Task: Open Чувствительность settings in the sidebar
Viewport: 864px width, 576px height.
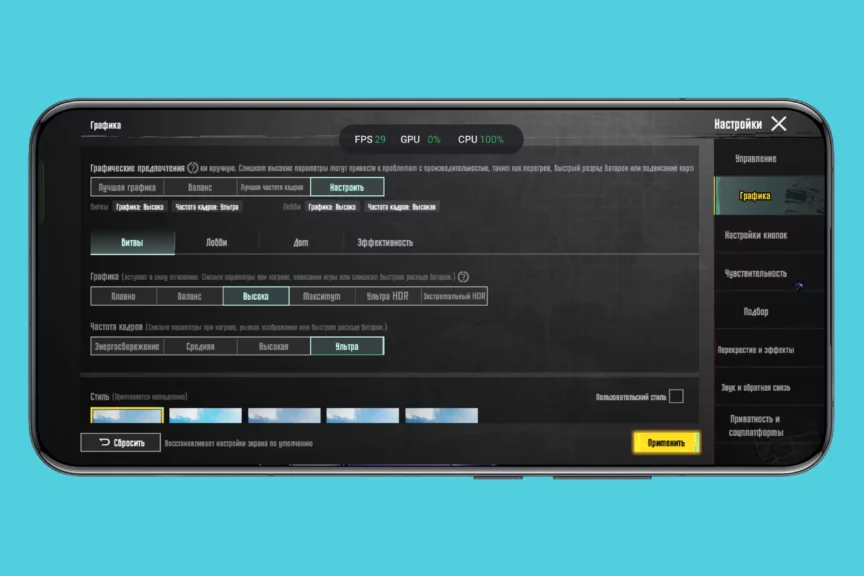Action: point(755,273)
